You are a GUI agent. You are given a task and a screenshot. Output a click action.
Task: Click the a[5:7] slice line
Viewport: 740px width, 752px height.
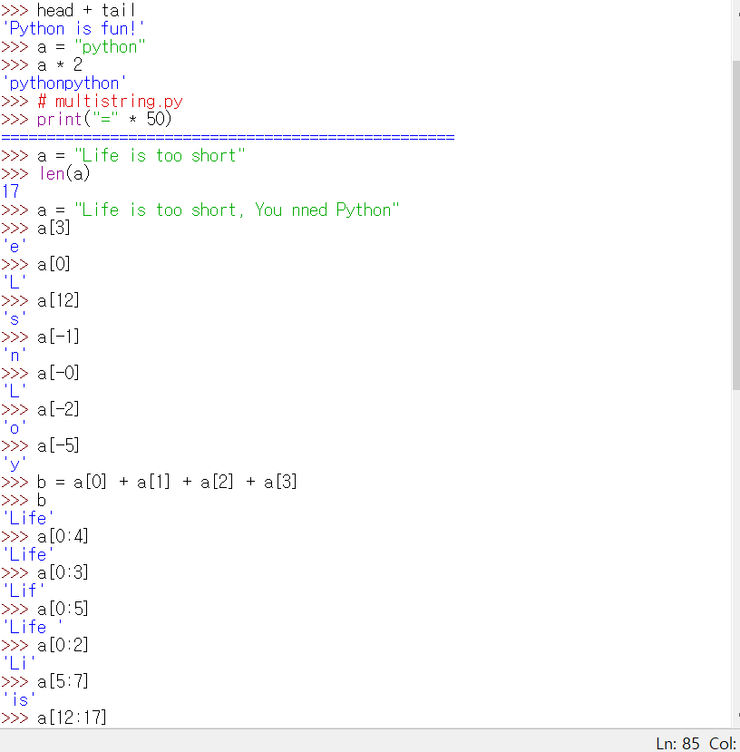point(62,682)
